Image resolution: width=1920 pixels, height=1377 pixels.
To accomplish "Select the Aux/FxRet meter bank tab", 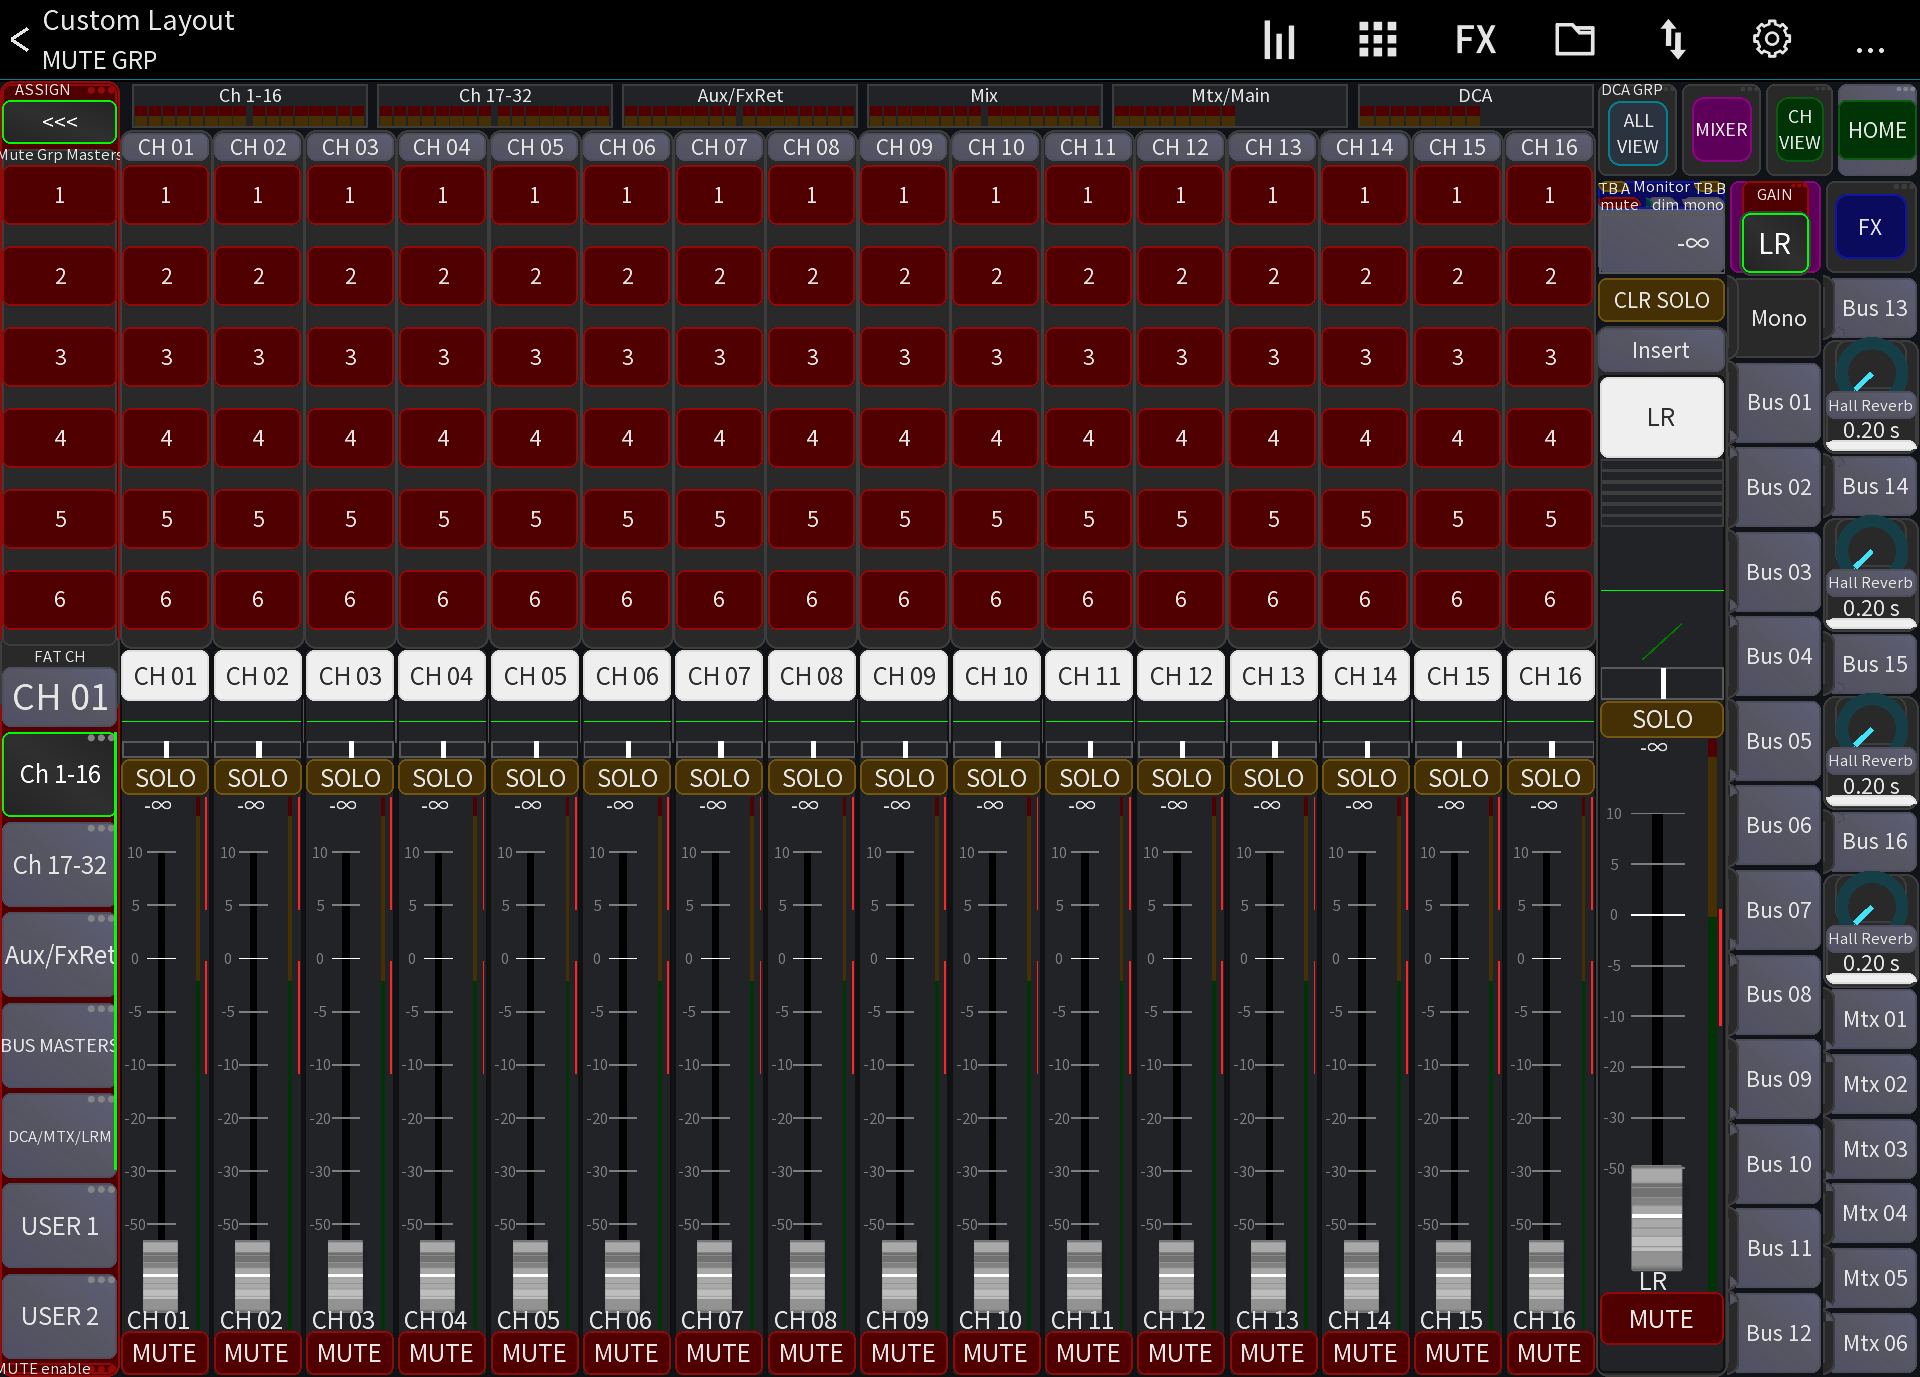I will pos(740,104).
